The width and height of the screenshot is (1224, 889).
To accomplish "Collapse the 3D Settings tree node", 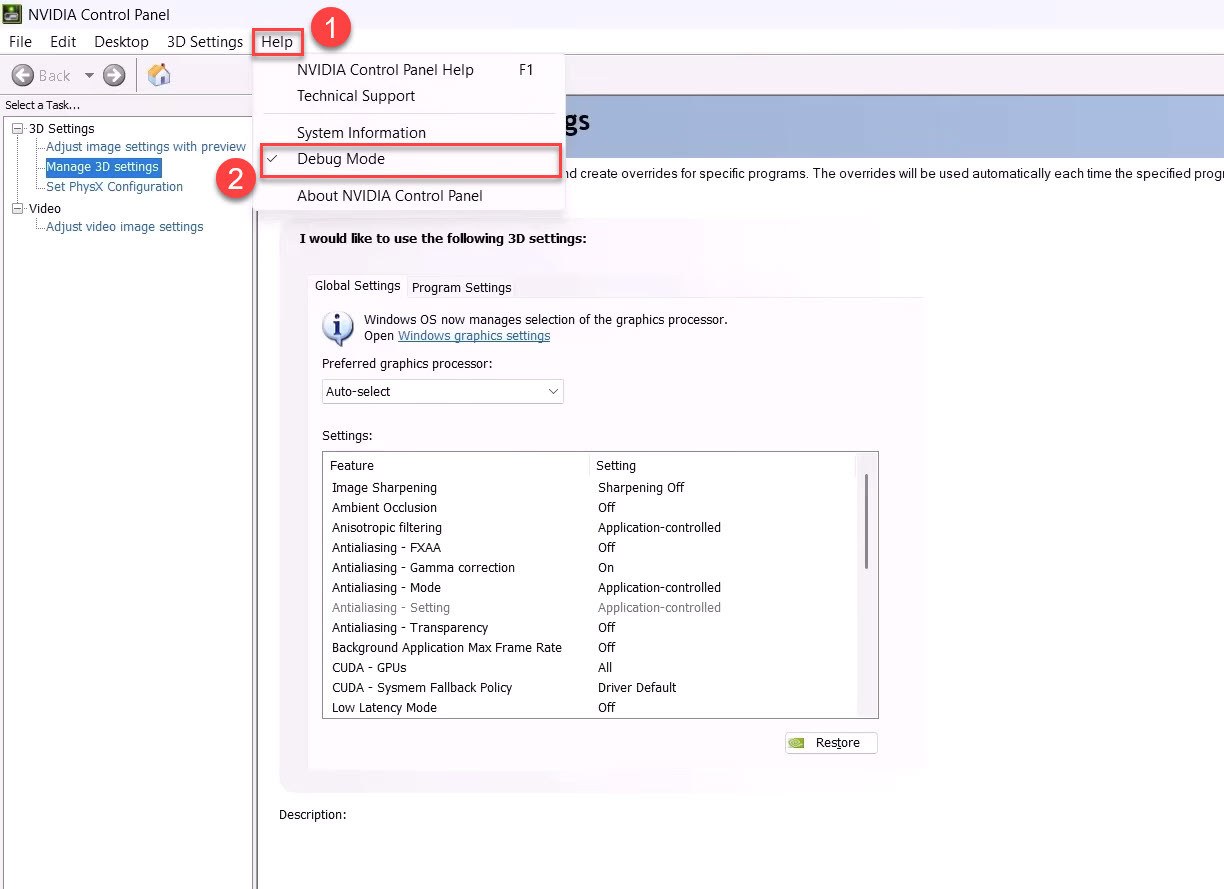I will pyautogui.click(x=17, y=129).
